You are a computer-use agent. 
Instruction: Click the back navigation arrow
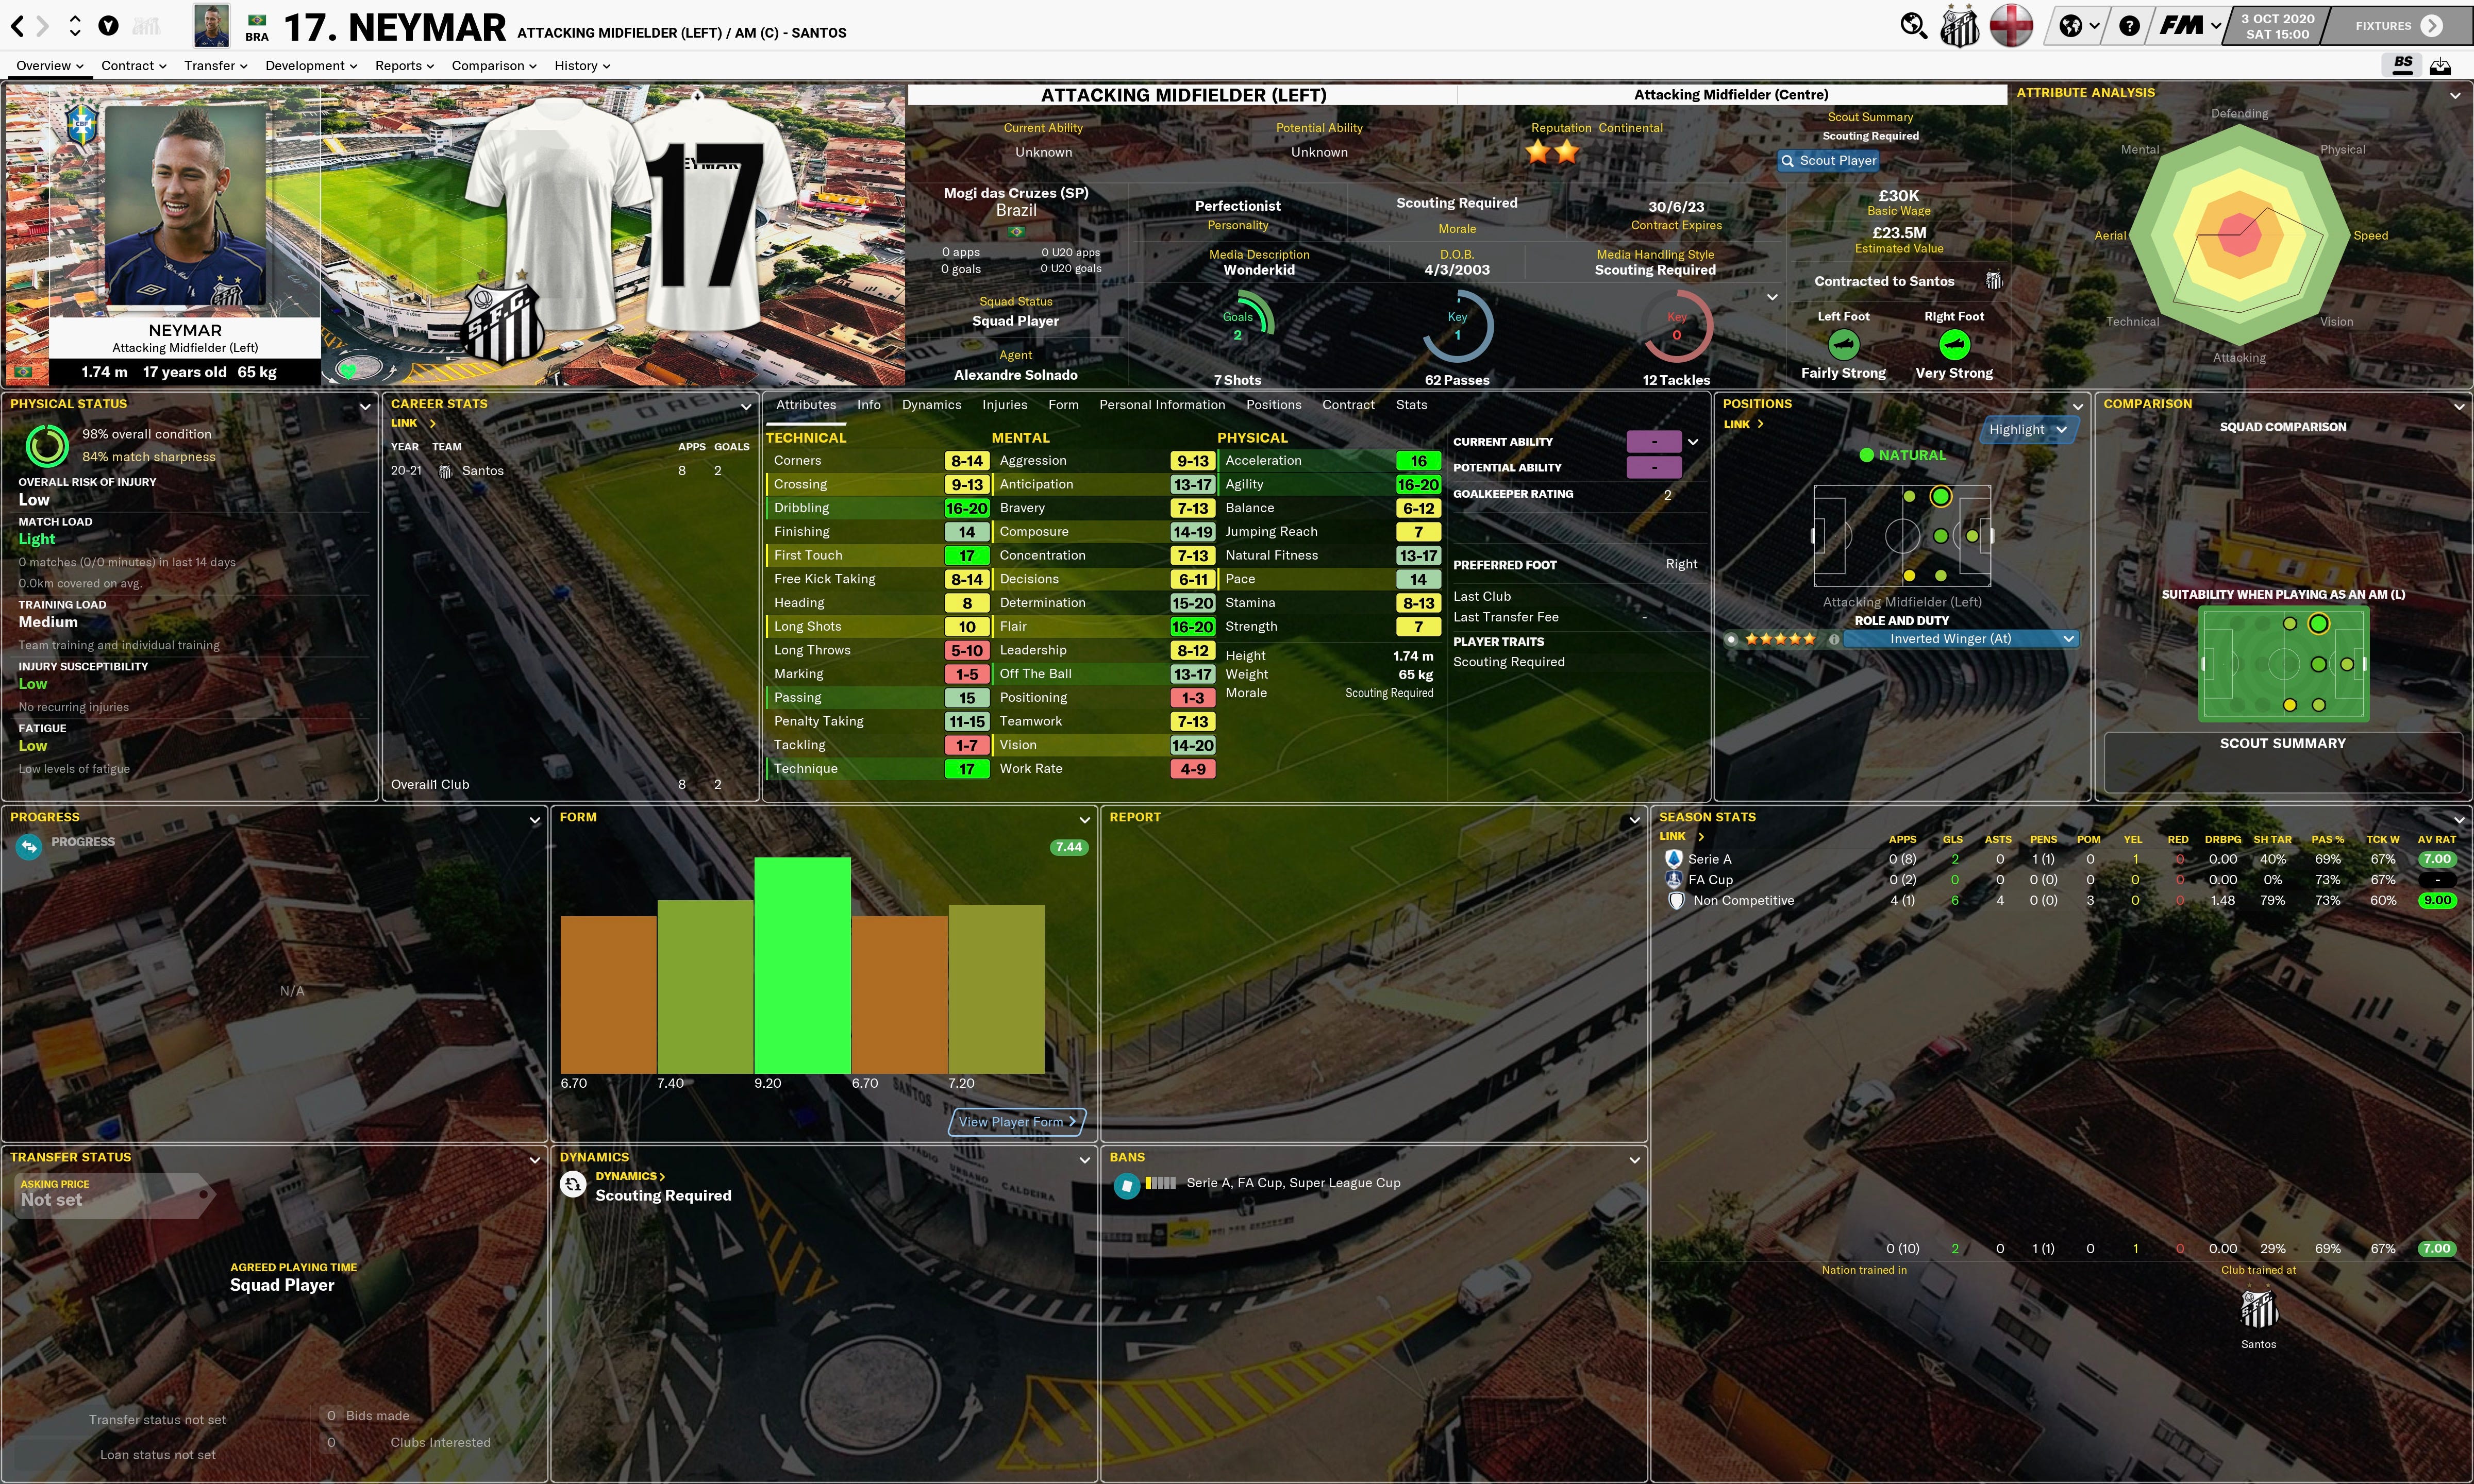coord(18,26)
